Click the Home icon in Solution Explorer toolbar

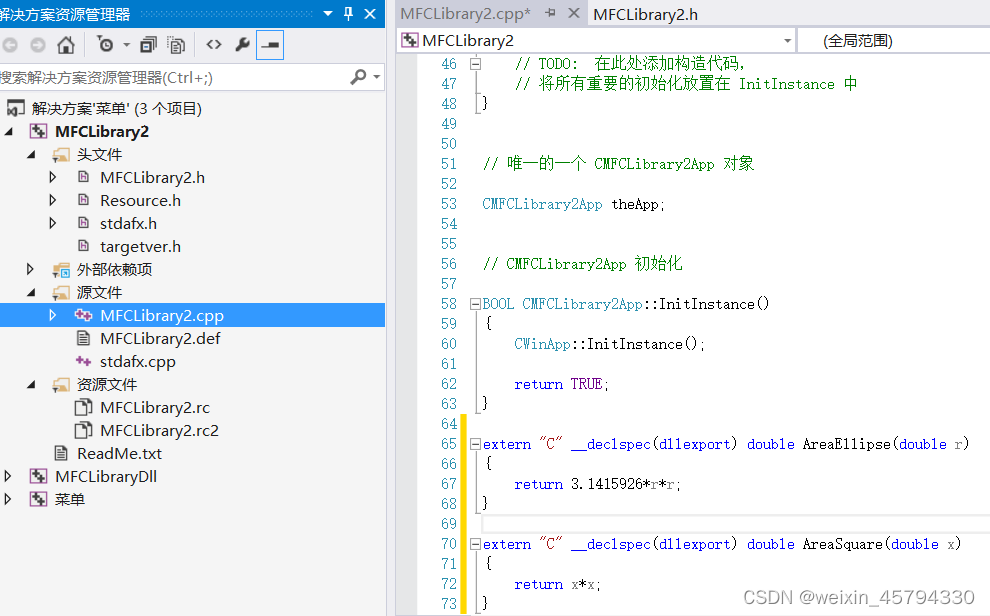(x=65, y=45)
